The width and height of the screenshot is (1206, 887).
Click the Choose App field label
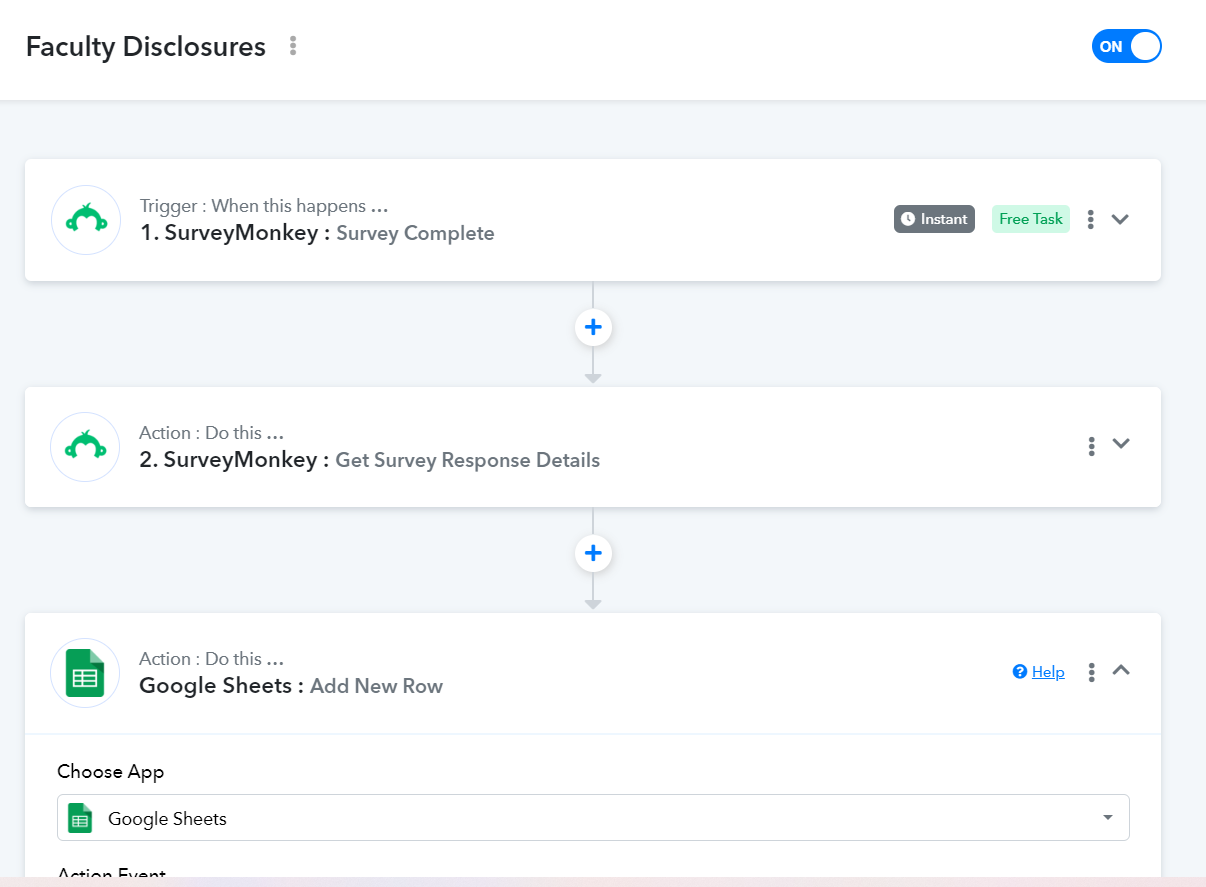pos(111,772)
